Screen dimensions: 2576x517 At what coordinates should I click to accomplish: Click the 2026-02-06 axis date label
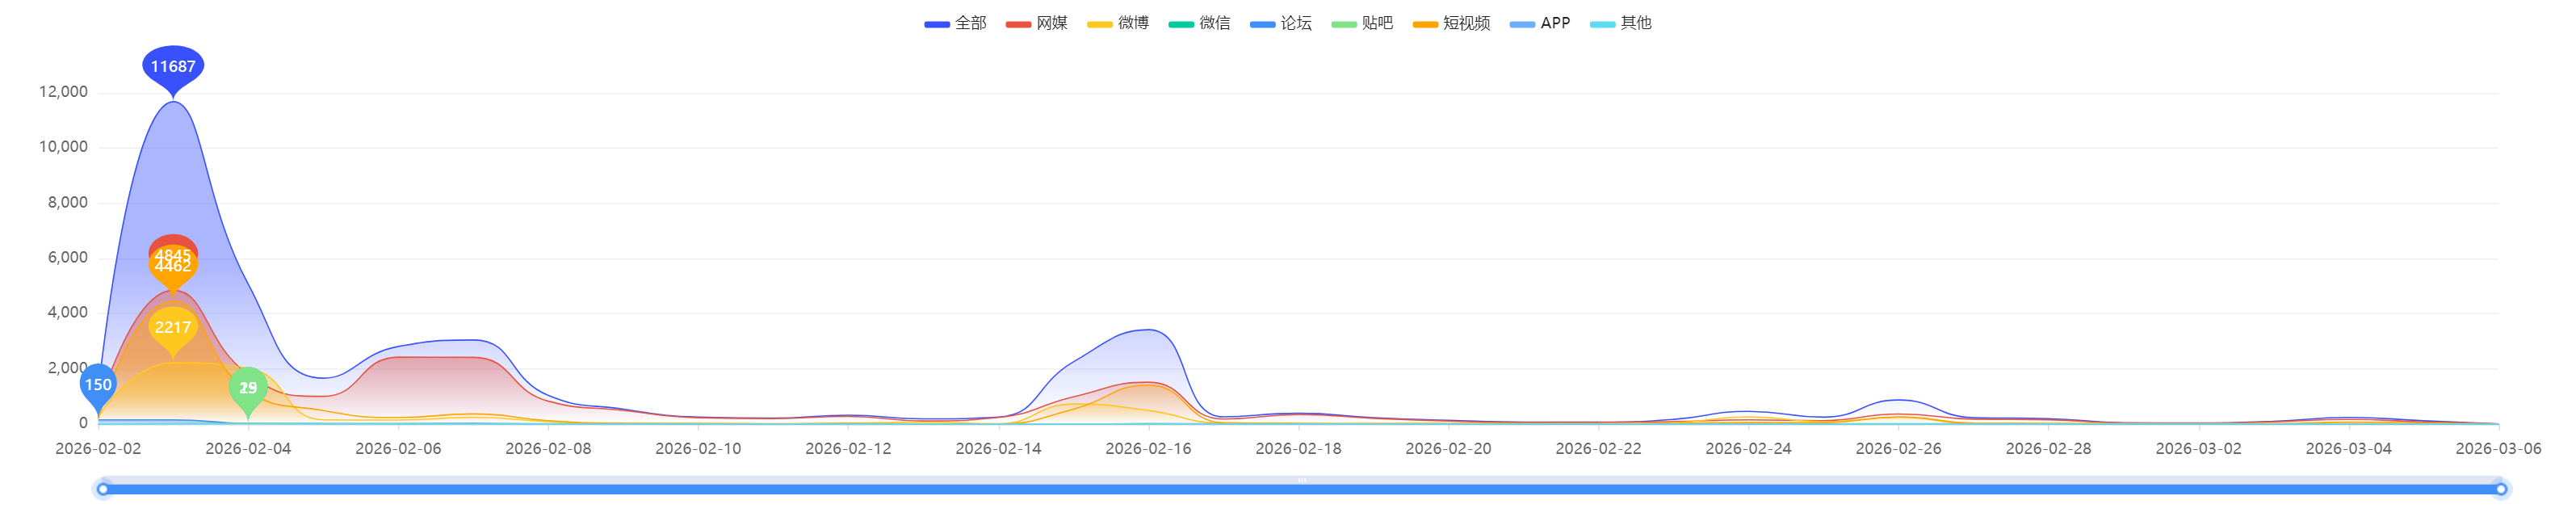click(x=398, y=449)
